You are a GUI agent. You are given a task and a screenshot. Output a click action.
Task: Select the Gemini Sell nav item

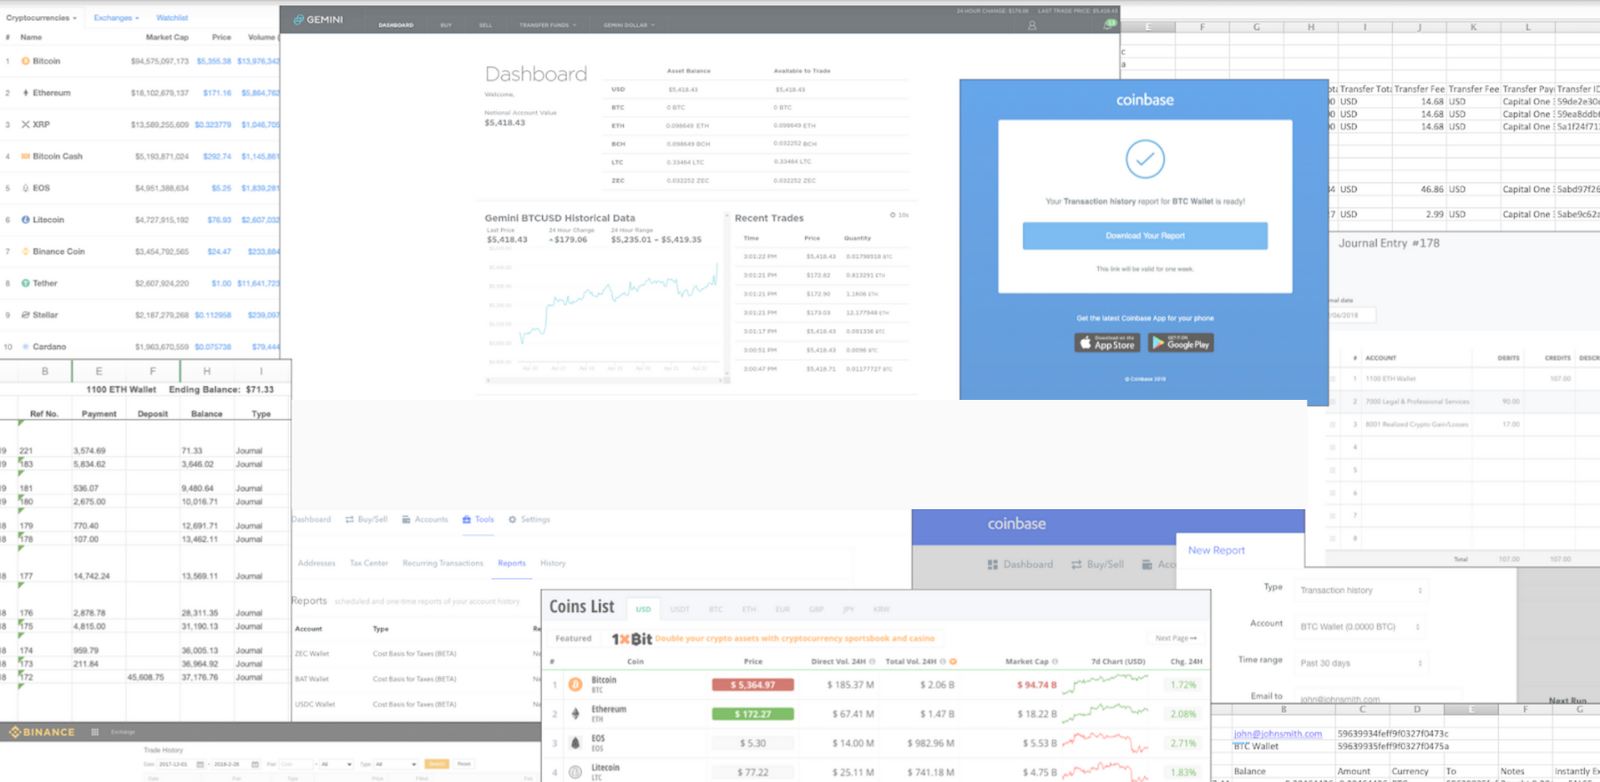pyautogui.click(x=485, y=25)
